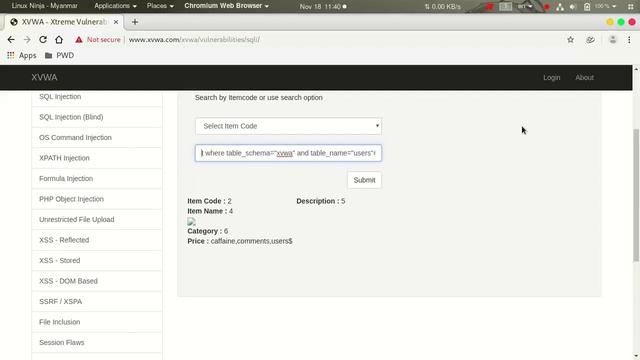Click the Description : 5 result
The width and height of the screenshot is (640, 360).
[321, 201]
